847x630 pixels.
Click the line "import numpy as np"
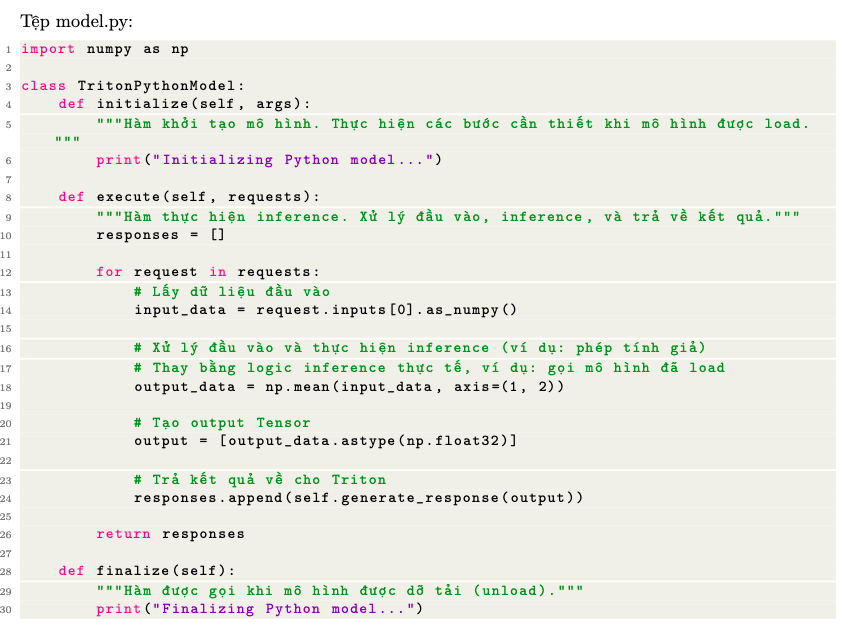tap(105, 49)
